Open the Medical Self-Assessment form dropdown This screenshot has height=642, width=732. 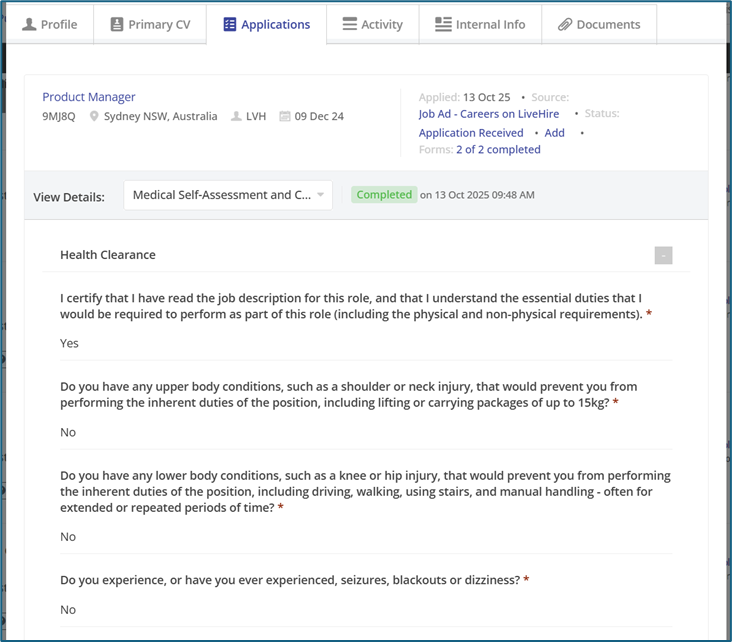pyautogui.click(x=228, y=196)
